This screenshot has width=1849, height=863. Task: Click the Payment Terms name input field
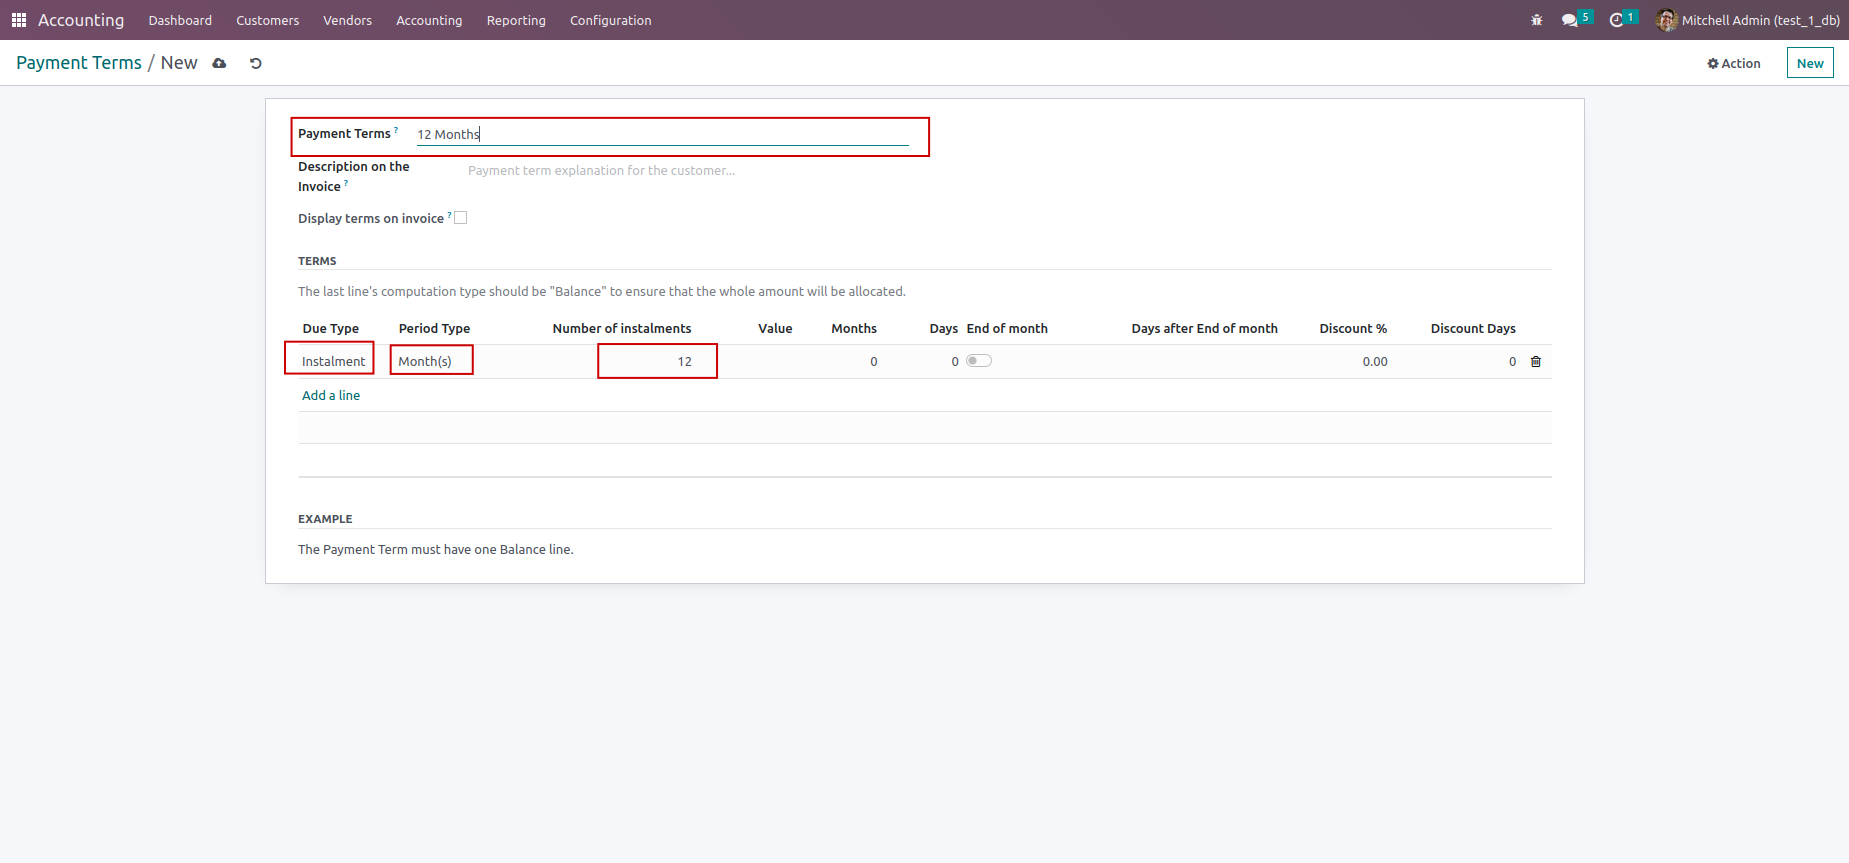click(x=662, y=134)
